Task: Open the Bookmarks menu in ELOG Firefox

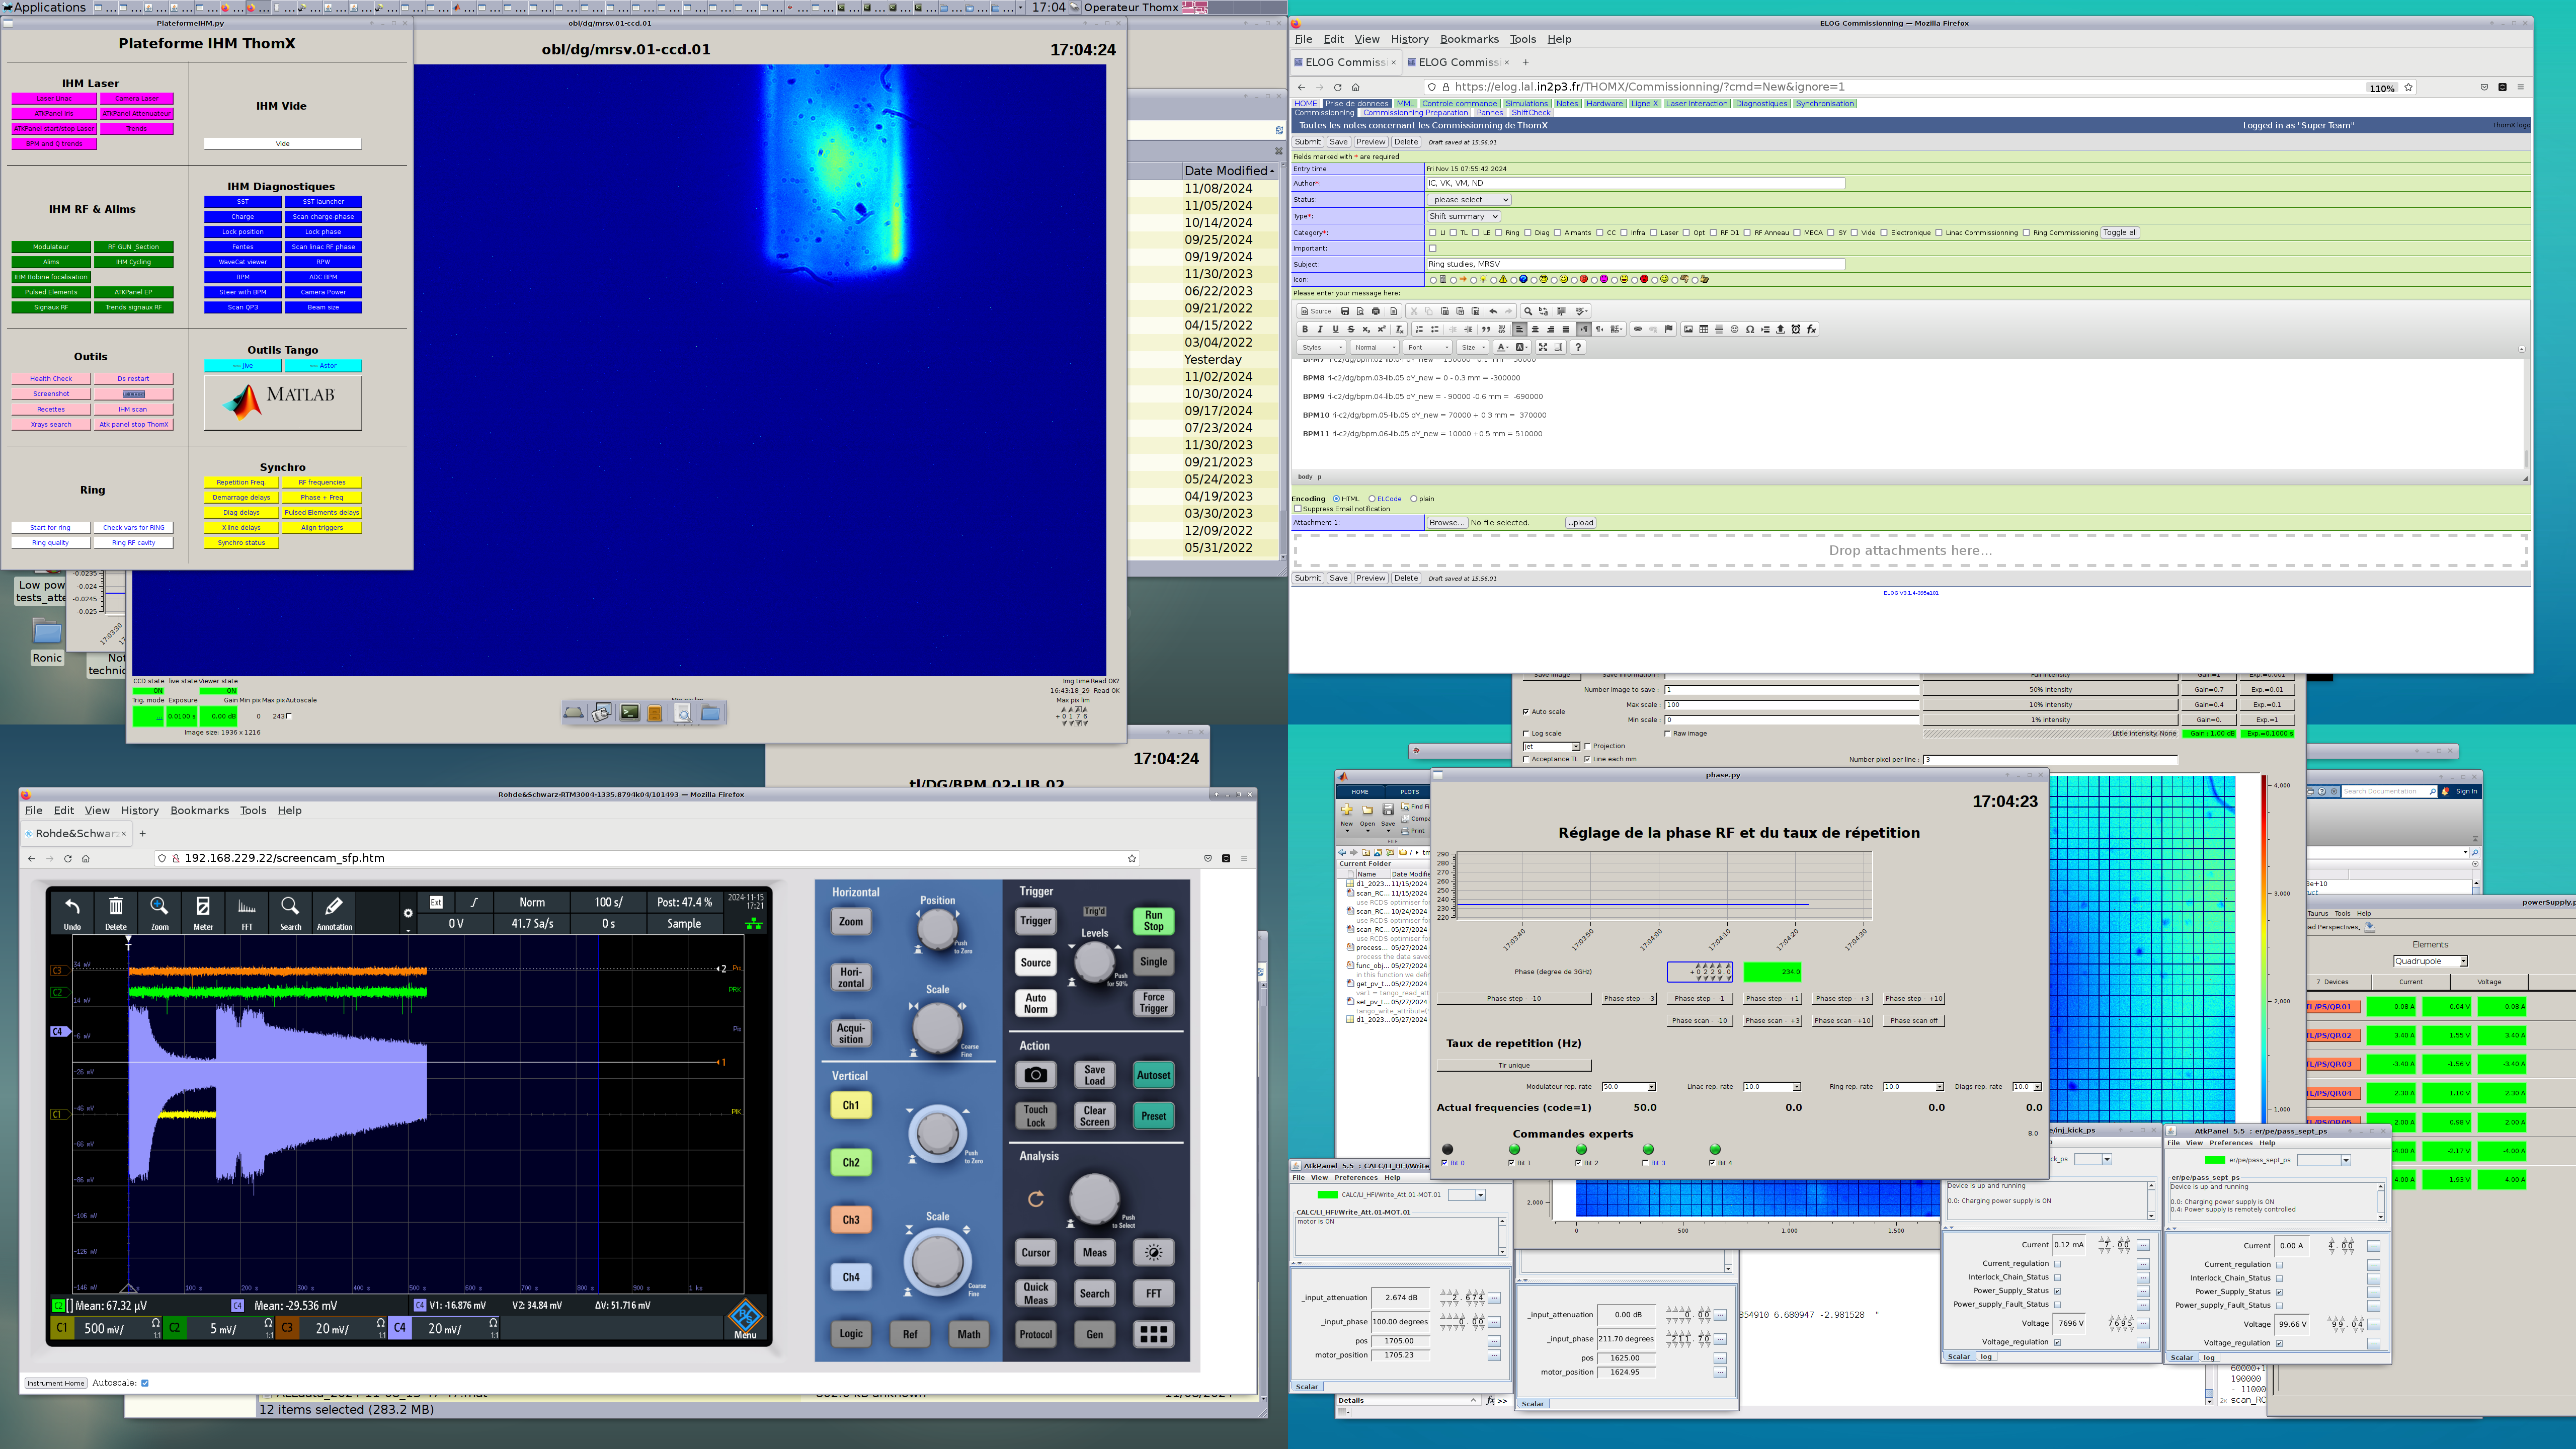Action: 1469,39
